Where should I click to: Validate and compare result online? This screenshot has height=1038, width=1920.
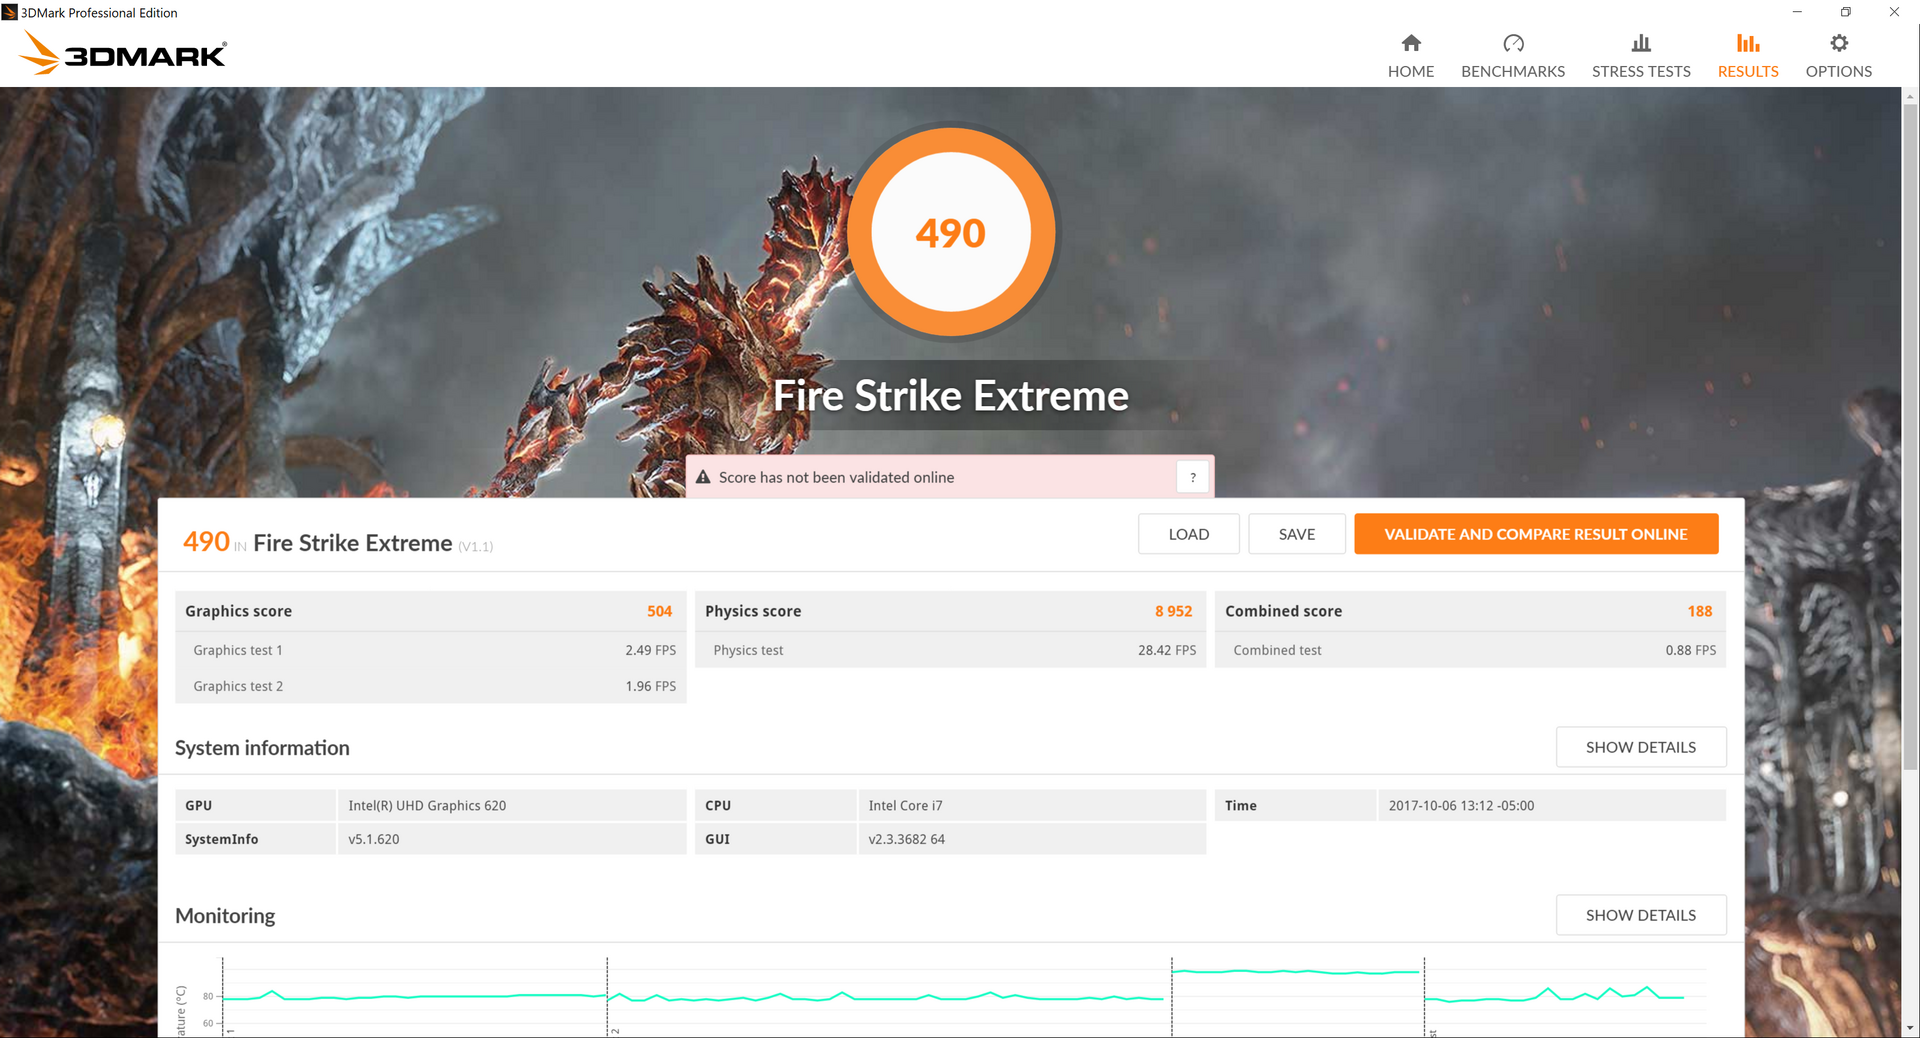click(x=1535, y=534)
